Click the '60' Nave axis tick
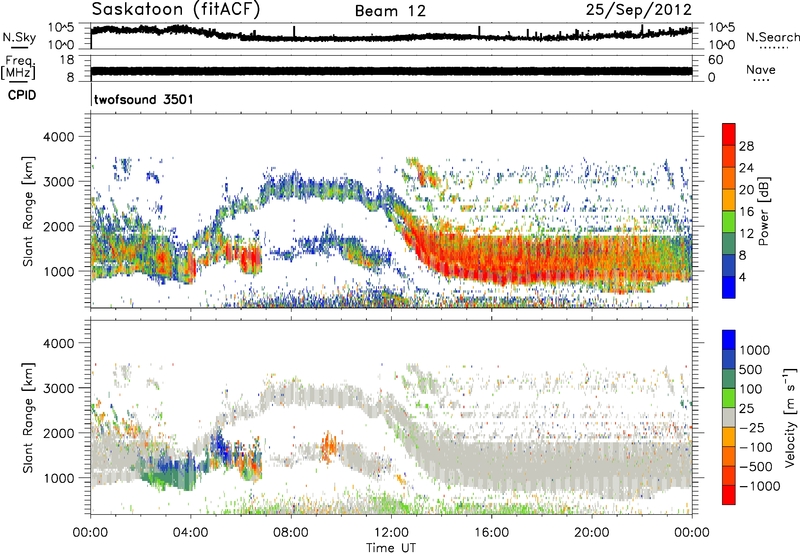 (715, 60)
